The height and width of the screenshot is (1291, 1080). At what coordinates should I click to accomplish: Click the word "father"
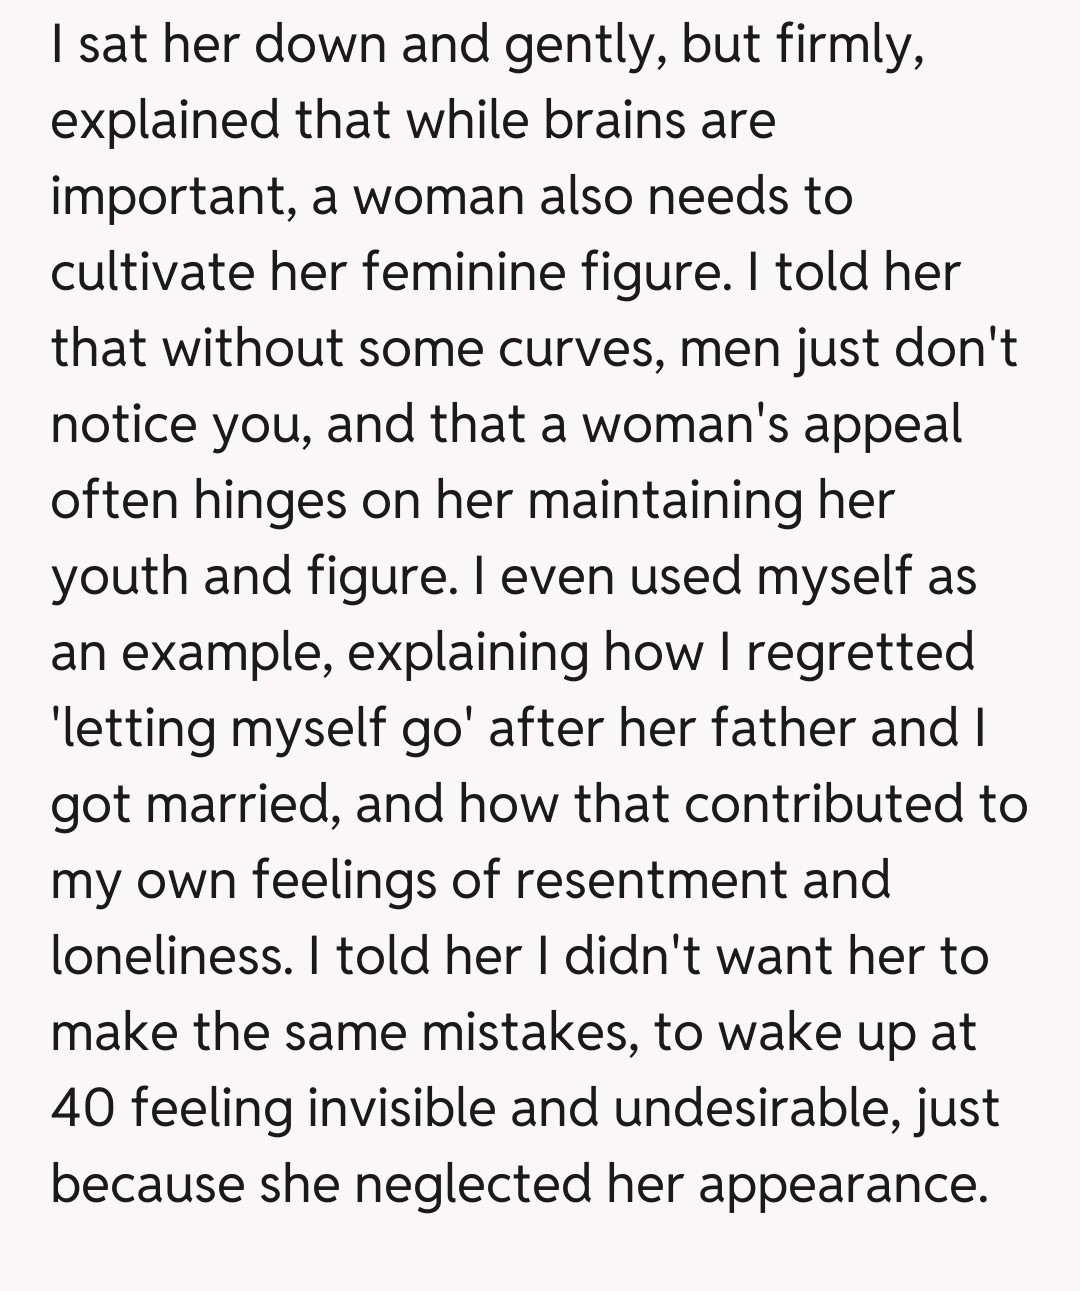click(779, 728)
